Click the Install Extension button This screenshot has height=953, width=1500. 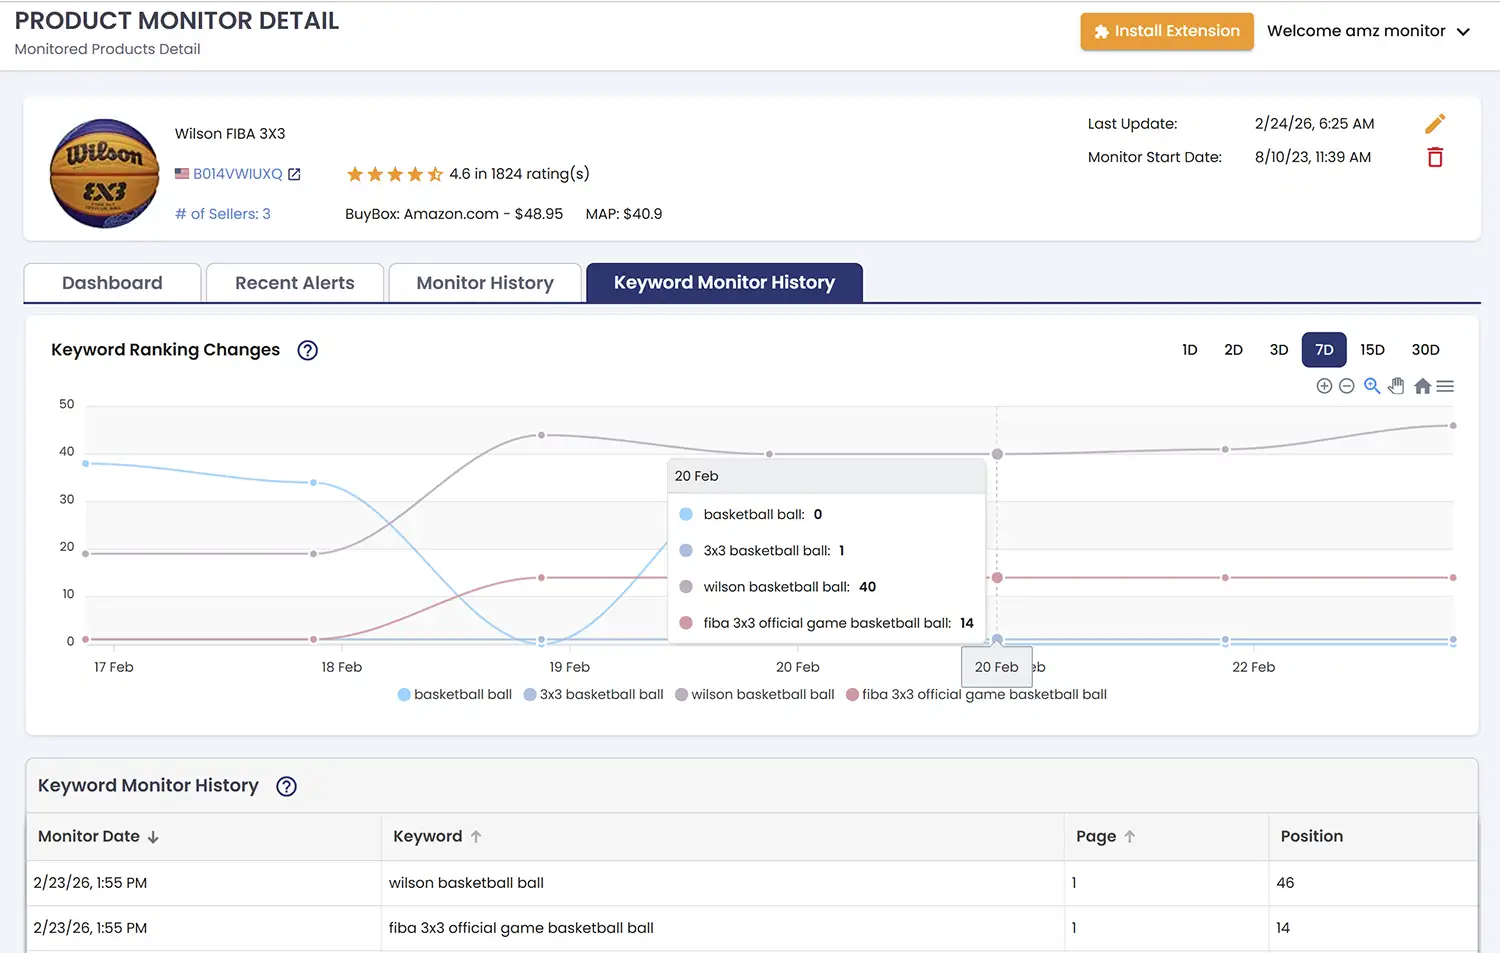coord(1167,31)
